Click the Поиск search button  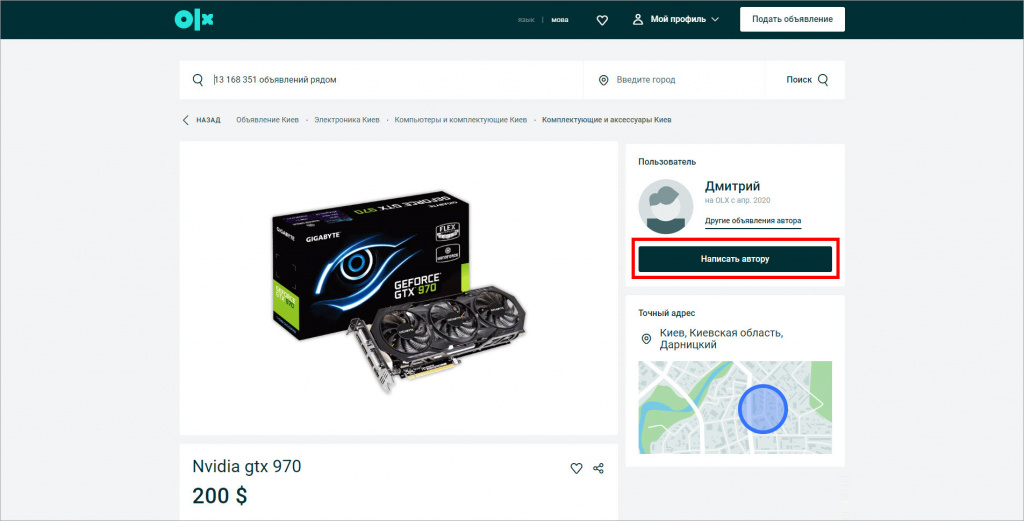[807, 80]
